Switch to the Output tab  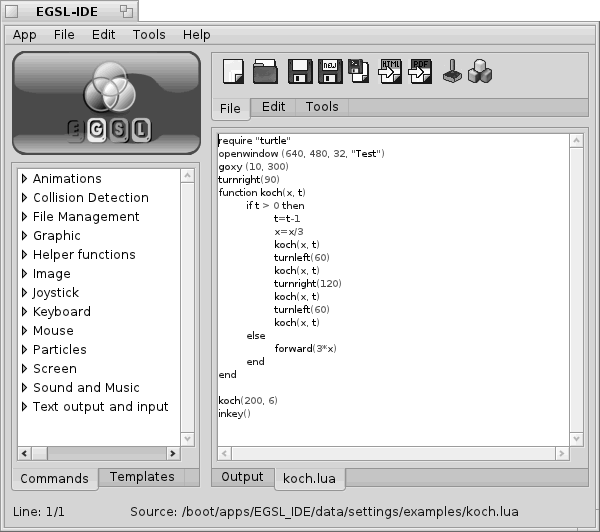coord(242,478)
